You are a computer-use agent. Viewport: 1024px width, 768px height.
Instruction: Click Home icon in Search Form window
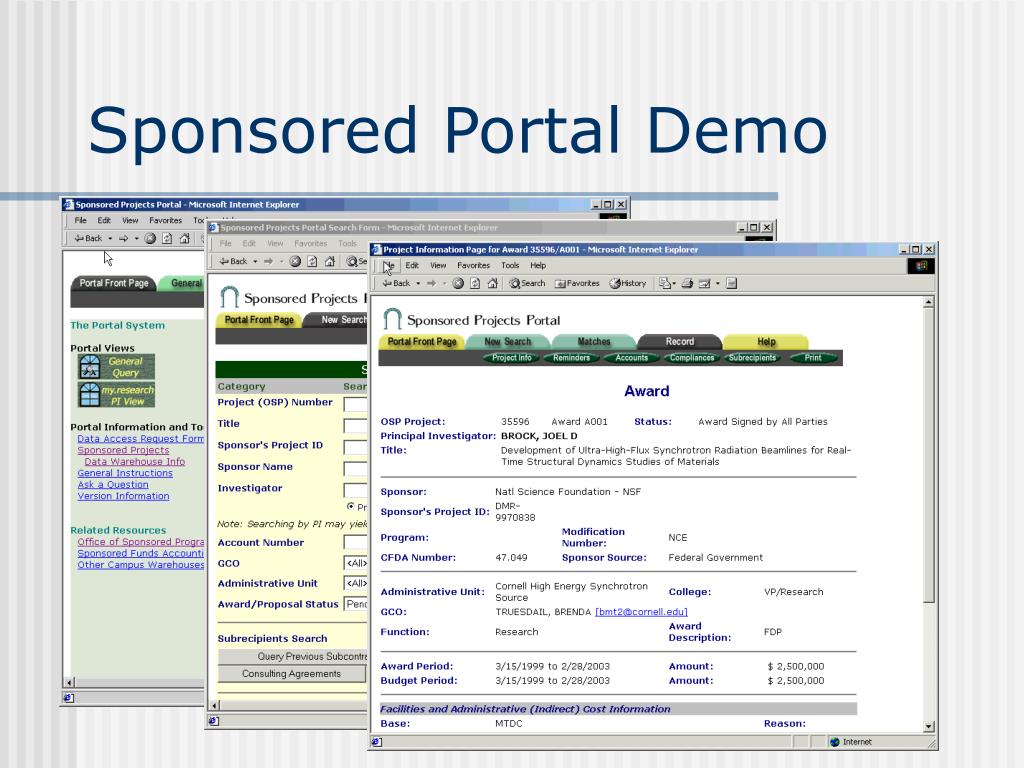tap(330, 261)
